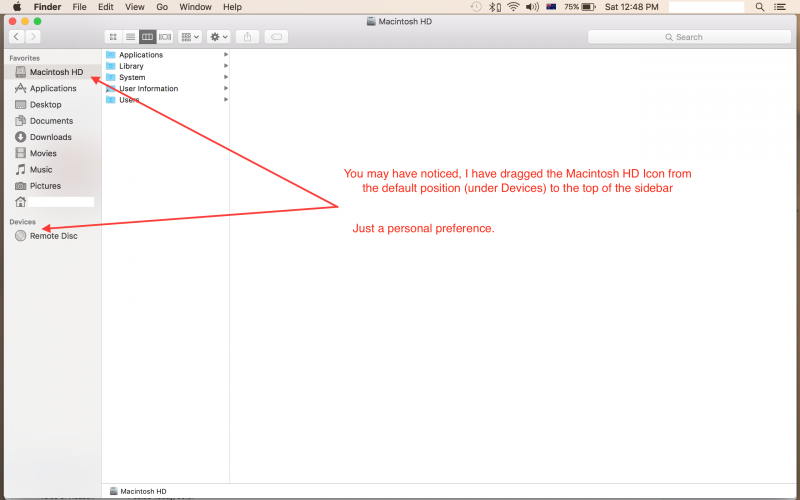The height and width of the screenshot is (500, 800).
Task: Click the Share toolbar icon
Action: click(248, 37)
